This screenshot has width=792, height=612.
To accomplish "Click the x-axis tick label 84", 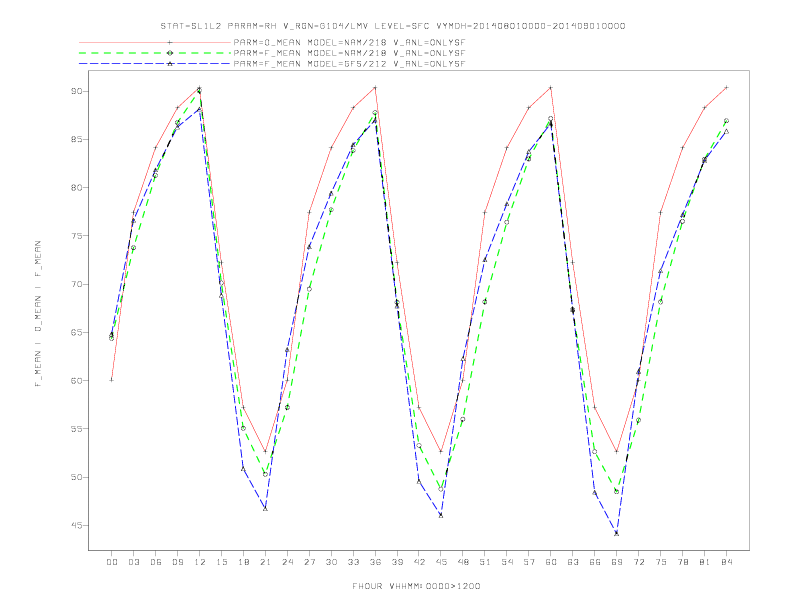I will pos(727,562).
